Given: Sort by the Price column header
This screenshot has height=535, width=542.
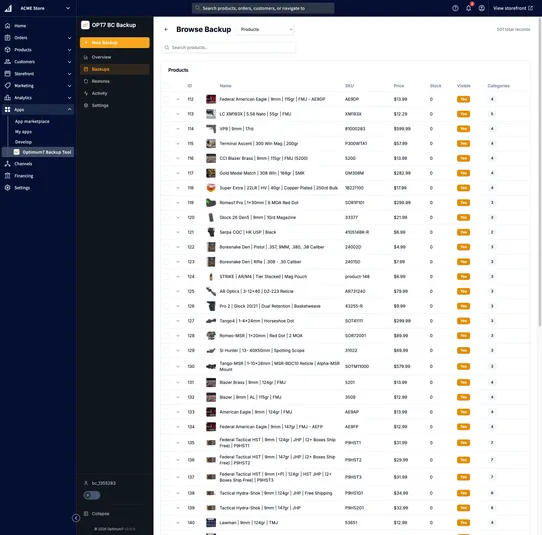Looking at the screenshot, I should (399, 86).
